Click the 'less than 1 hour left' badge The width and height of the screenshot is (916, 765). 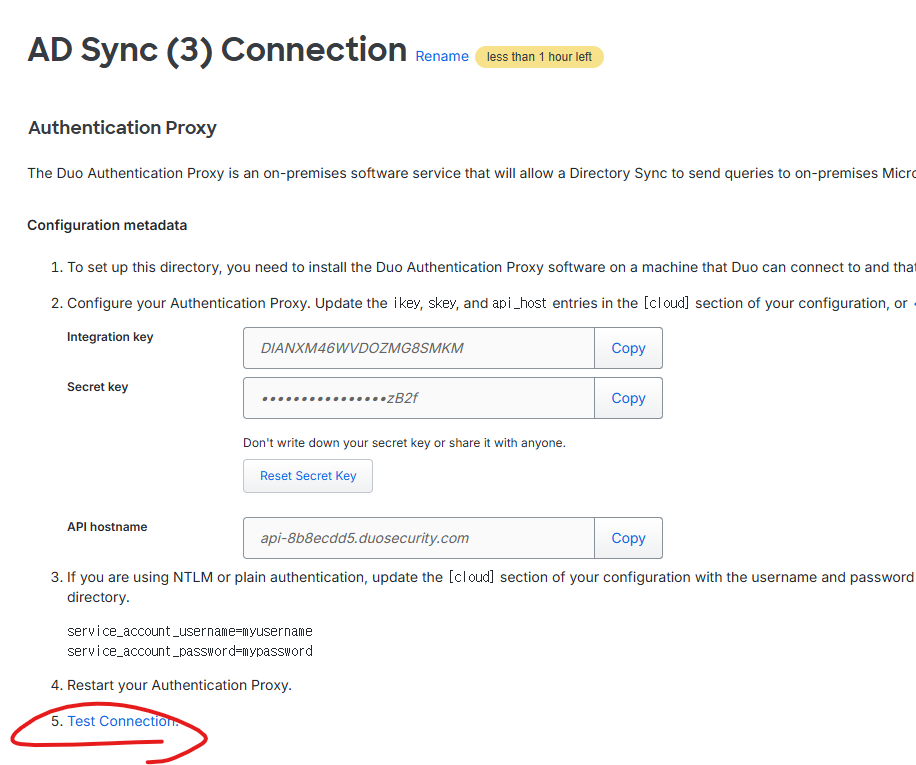click(539, 57)
